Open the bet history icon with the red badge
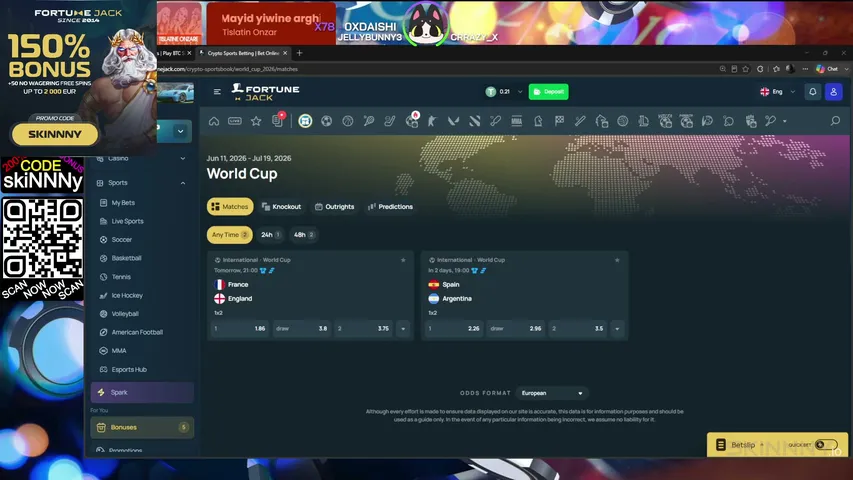The width and height of the screenshot is (853, 480). (x=278, y=120)
